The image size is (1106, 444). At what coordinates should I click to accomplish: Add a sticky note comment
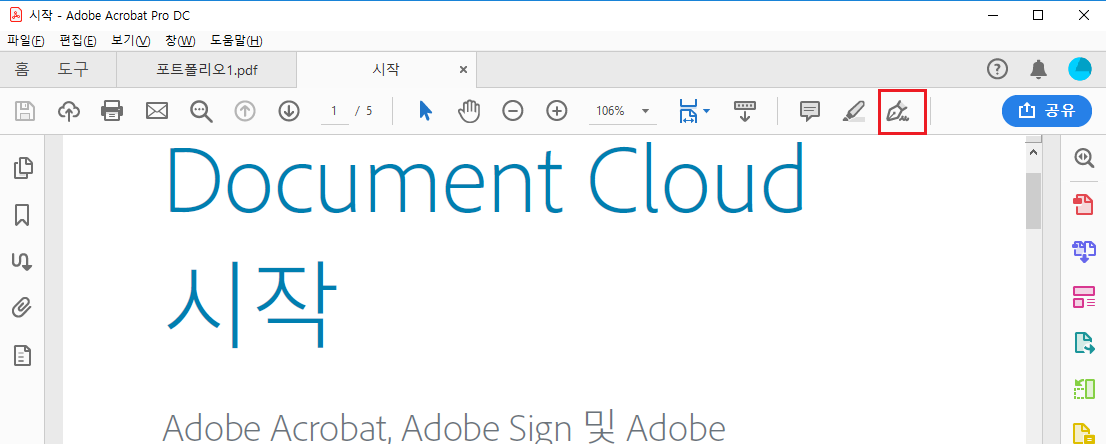[x=810, y=111]
